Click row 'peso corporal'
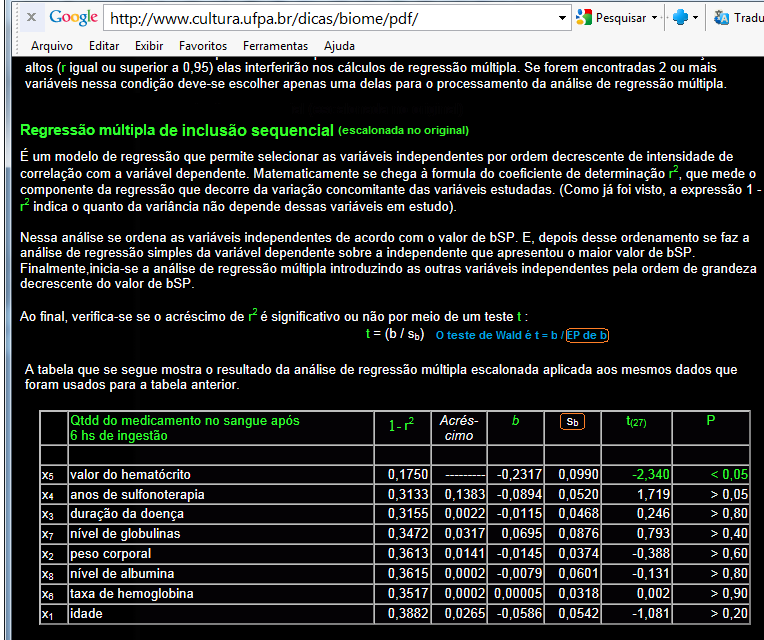 point(395,554)
